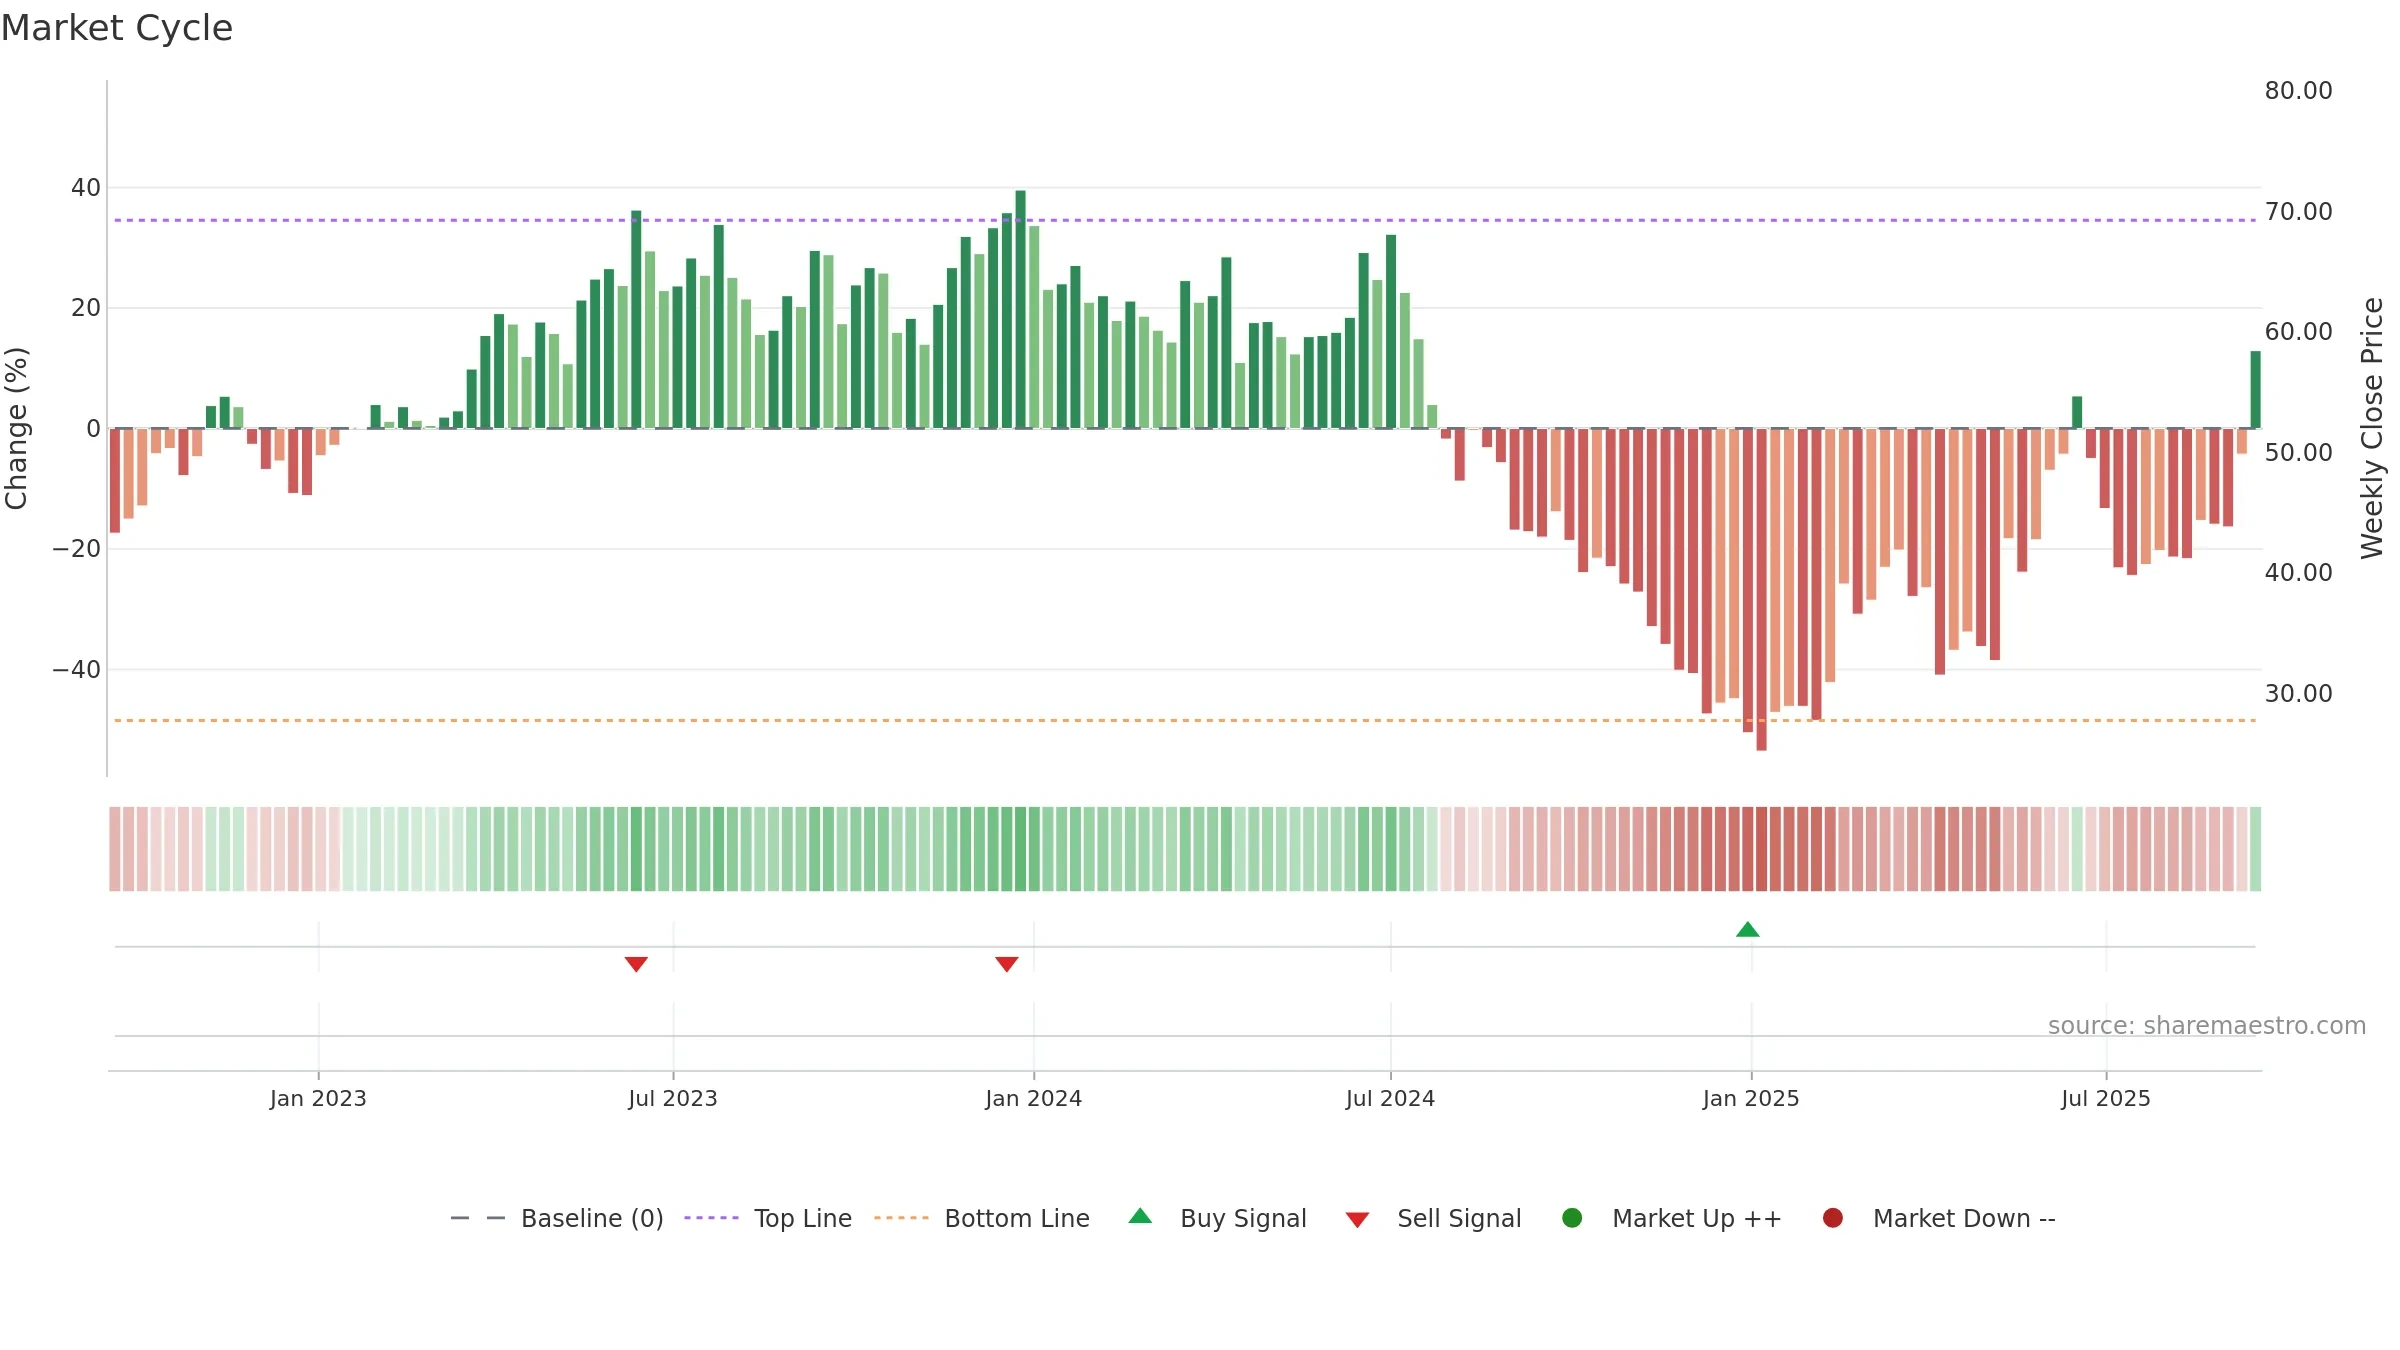Toggle the Sell Signal legend entry
The height and width of the screenshot is (1350, 2400).
(x=1433, y=1218)
